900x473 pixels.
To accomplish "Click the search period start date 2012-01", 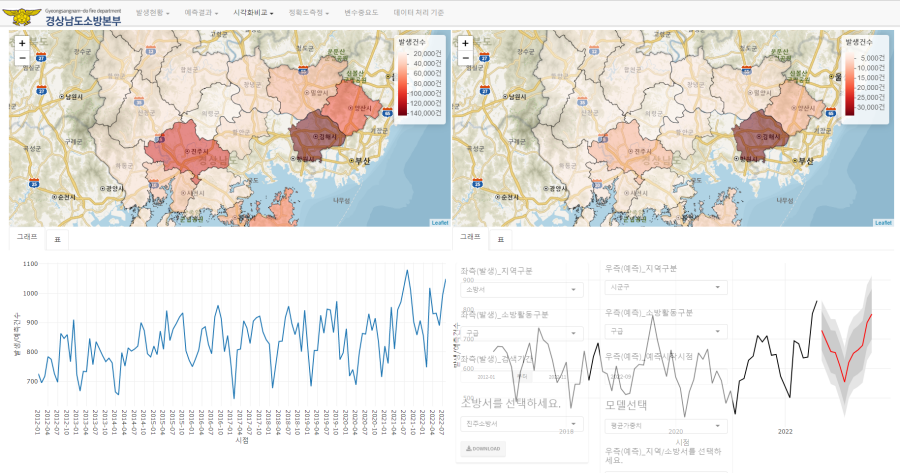I will [486, 377].
